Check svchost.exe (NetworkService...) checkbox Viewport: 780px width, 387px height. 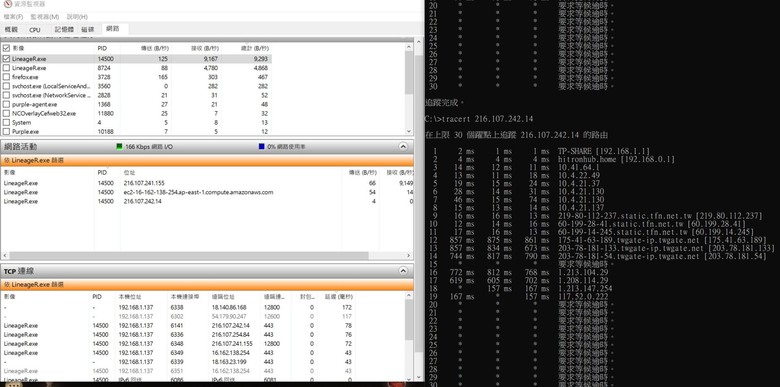[x=6, y=95]
